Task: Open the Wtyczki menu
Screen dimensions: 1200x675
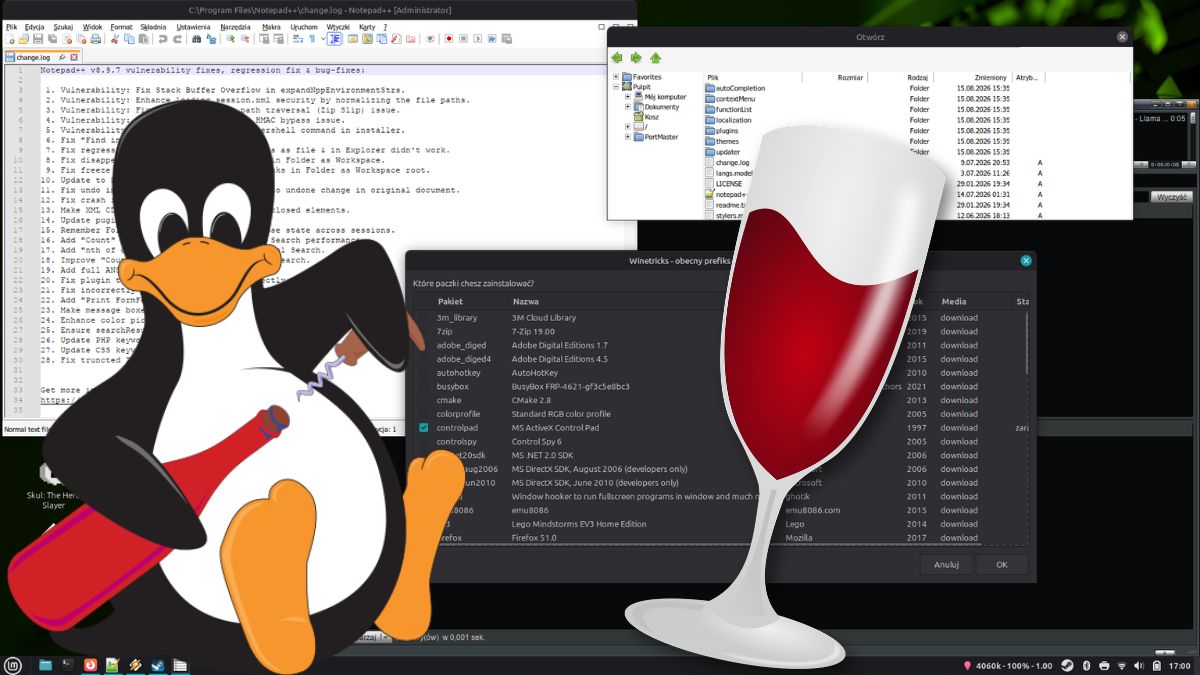Action: [x=338, y=27]
